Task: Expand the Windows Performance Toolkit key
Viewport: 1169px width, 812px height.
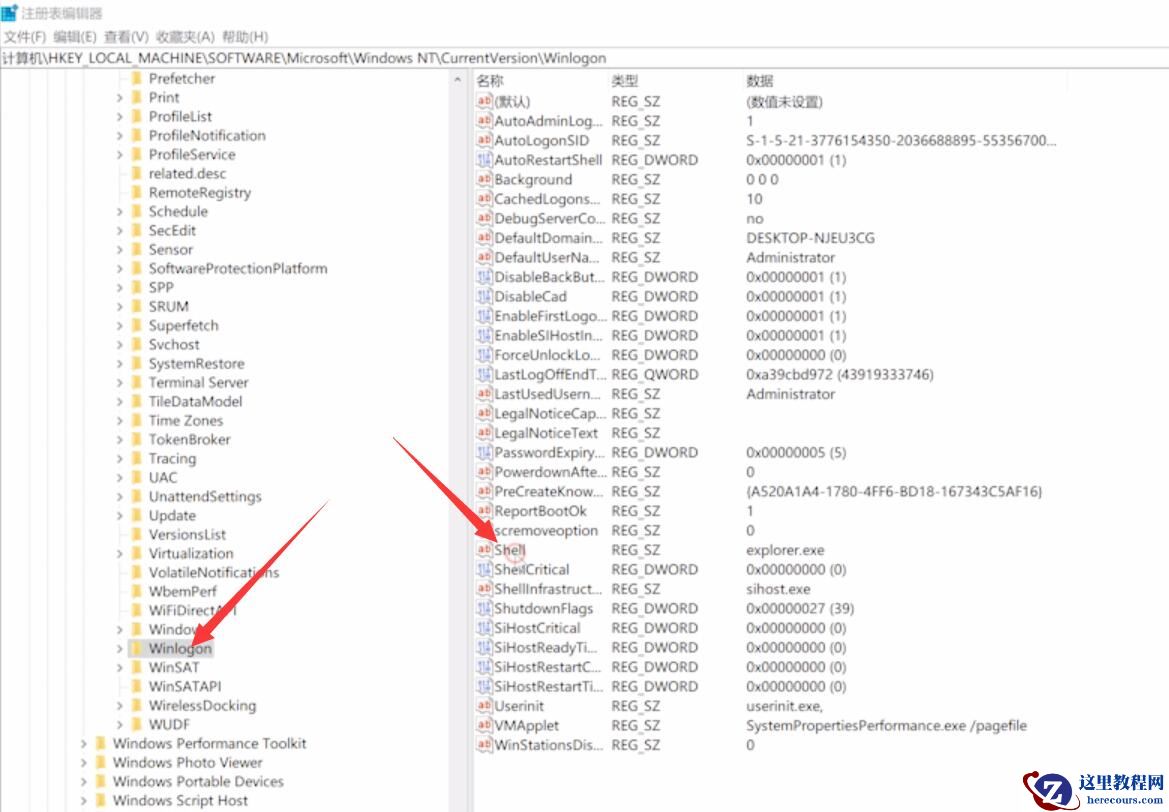Action: tap(84, 743)
